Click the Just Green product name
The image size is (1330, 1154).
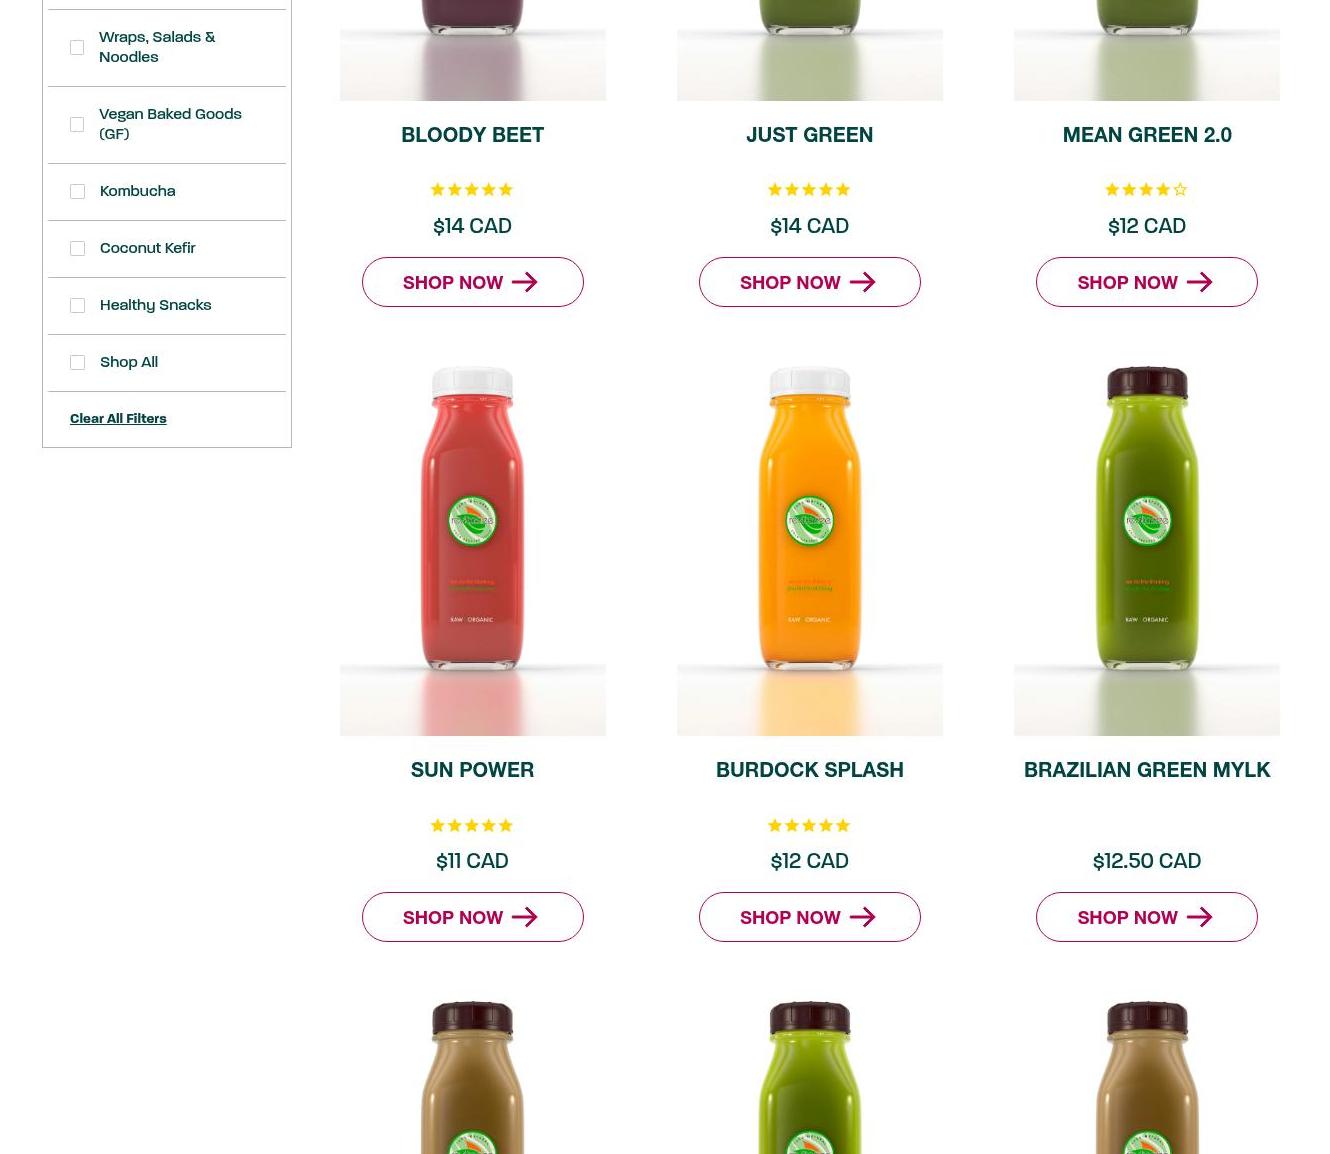810,135
